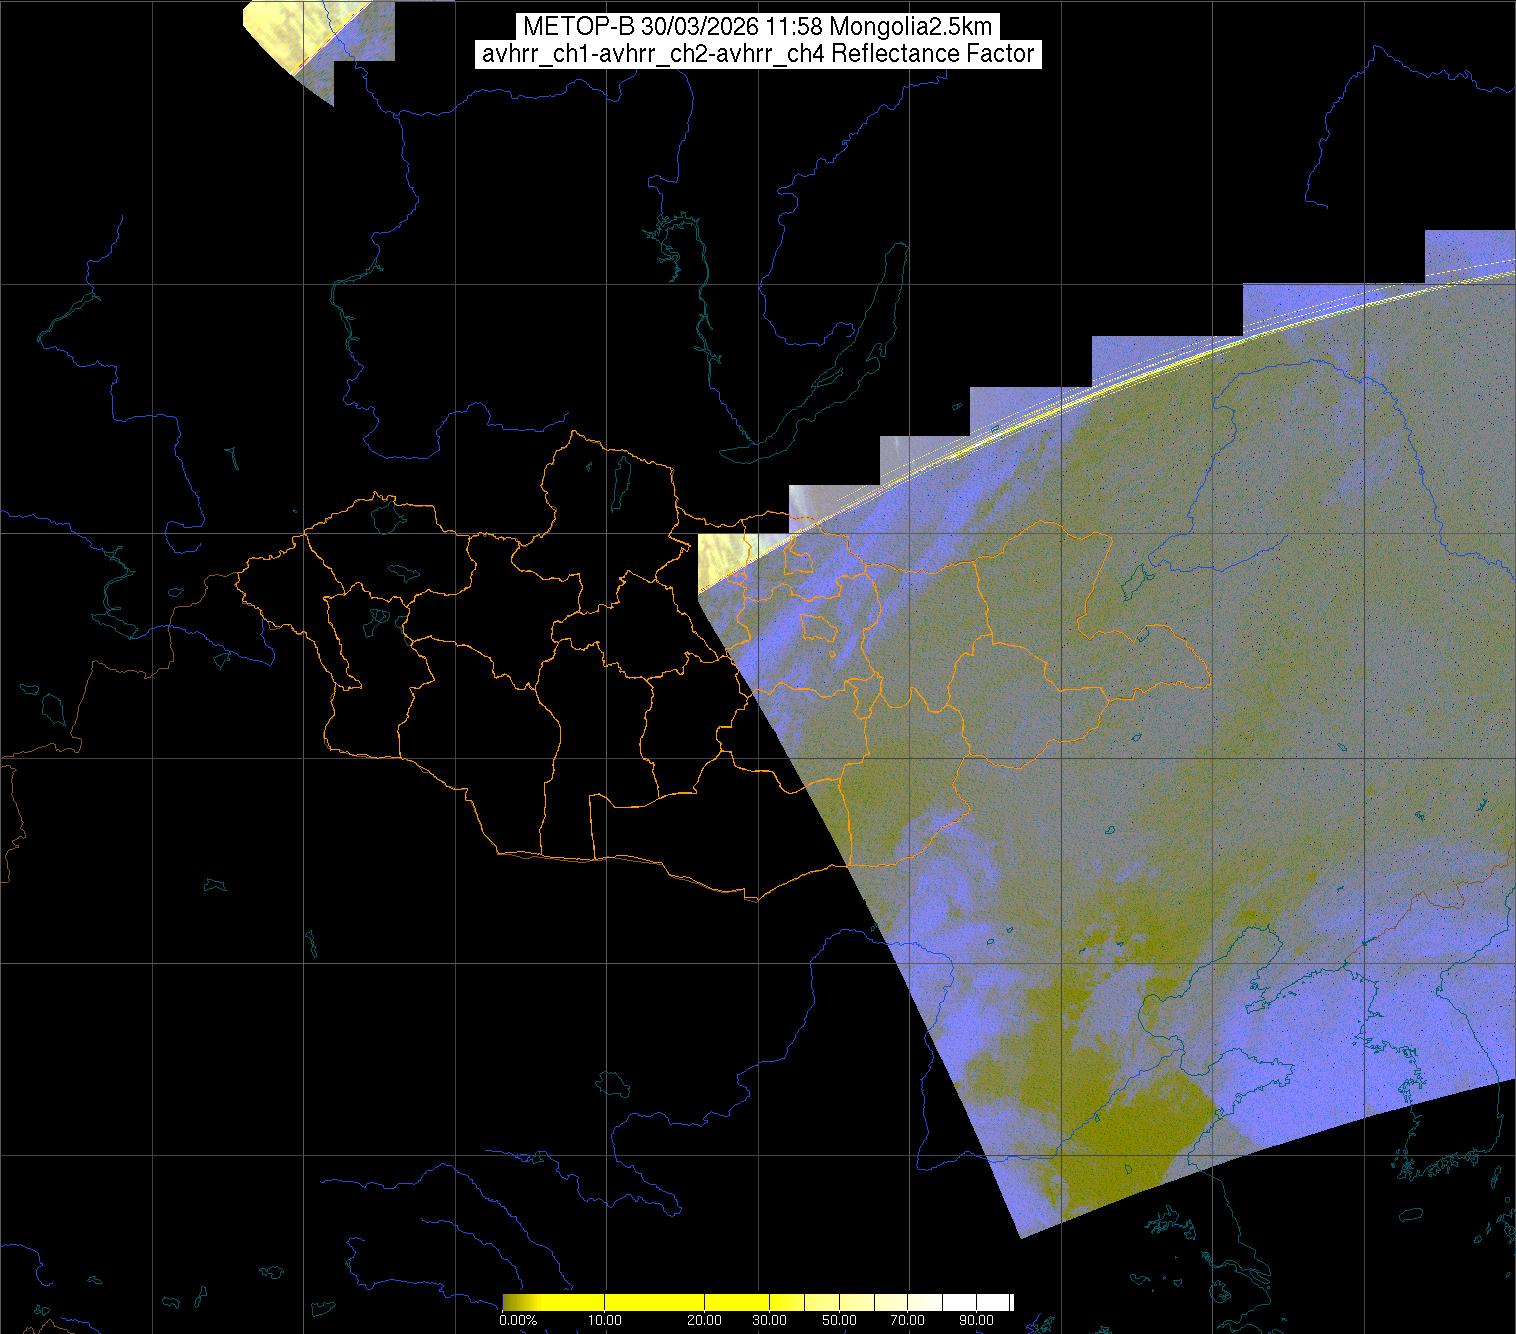Viewport: 1516px width, 1334px height.
Task: Click the avhrr channel Reflectance Factor caption
Action: pyautogui.click(x=757, y=54)
